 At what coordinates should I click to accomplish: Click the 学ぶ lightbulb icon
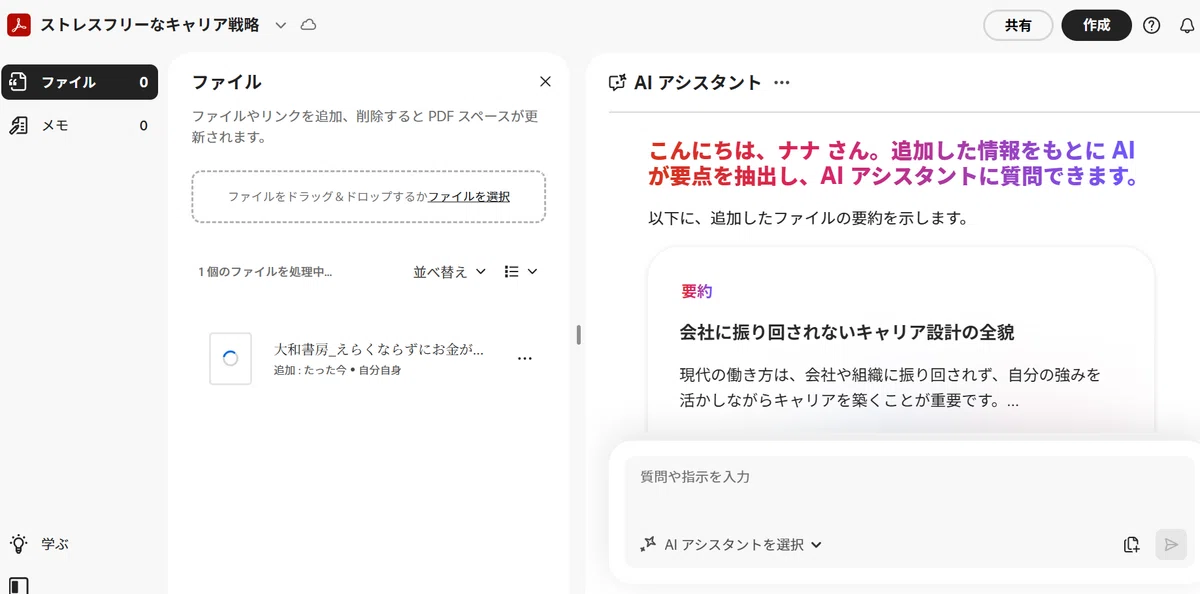[x=19, y=544]
